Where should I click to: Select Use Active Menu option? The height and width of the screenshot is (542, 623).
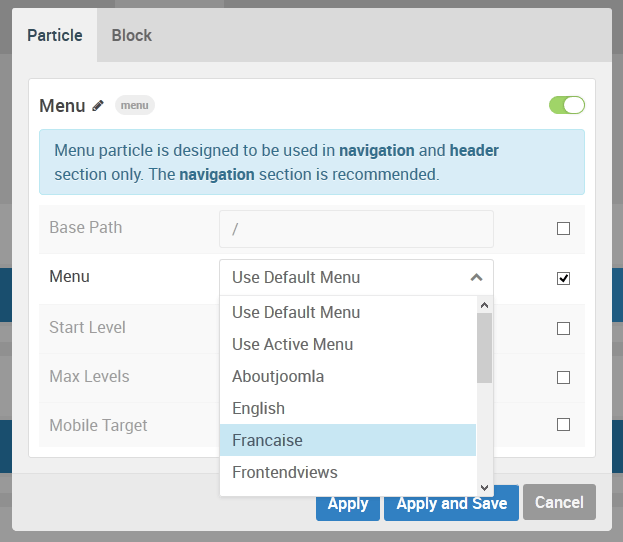click(292, 344)
